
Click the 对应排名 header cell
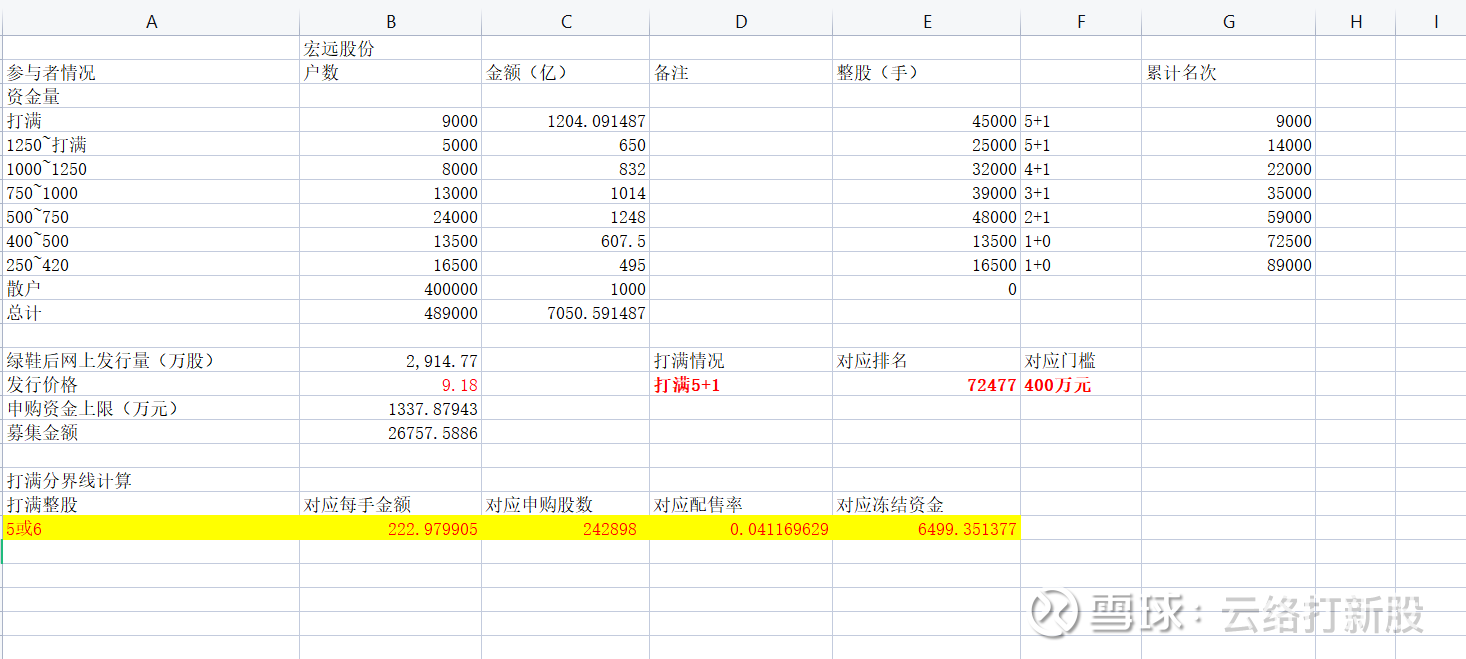tap(927, 360)
